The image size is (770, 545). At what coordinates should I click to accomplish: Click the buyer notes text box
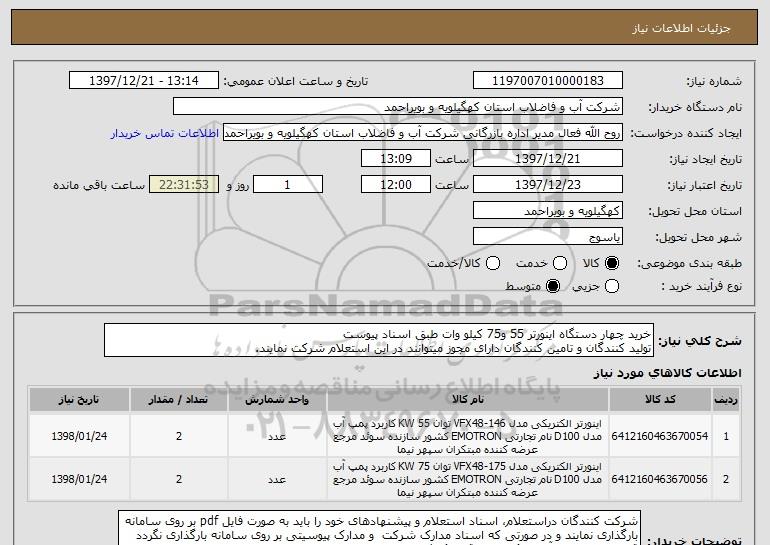380,528
